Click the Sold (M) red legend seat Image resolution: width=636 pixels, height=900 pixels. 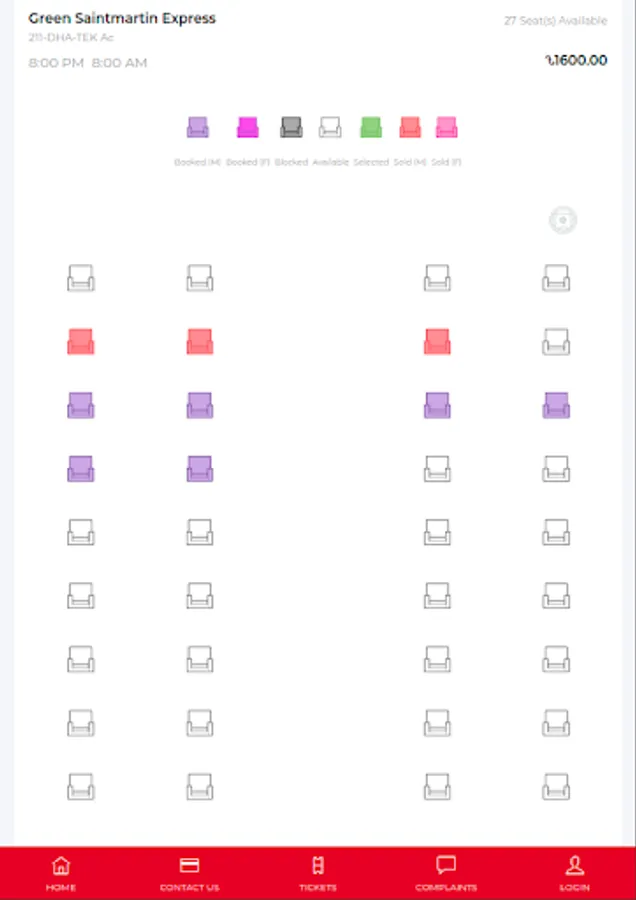(x=410, y=128)
